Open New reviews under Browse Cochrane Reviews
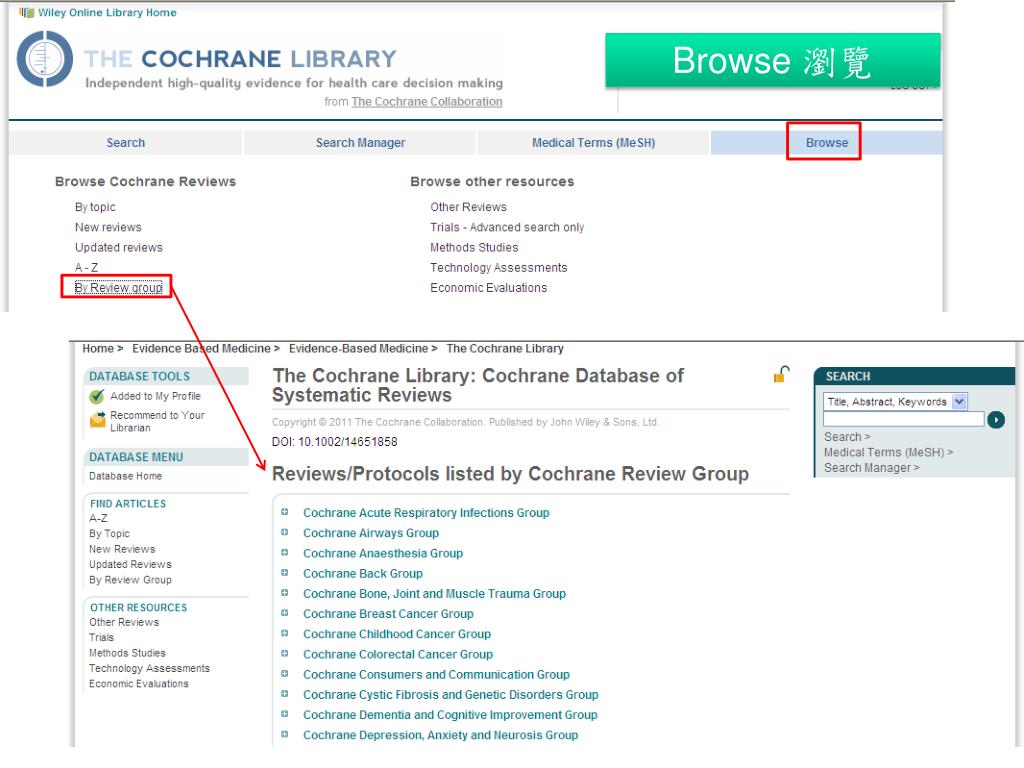This screenshot has height=768, width=1024. 108,227
